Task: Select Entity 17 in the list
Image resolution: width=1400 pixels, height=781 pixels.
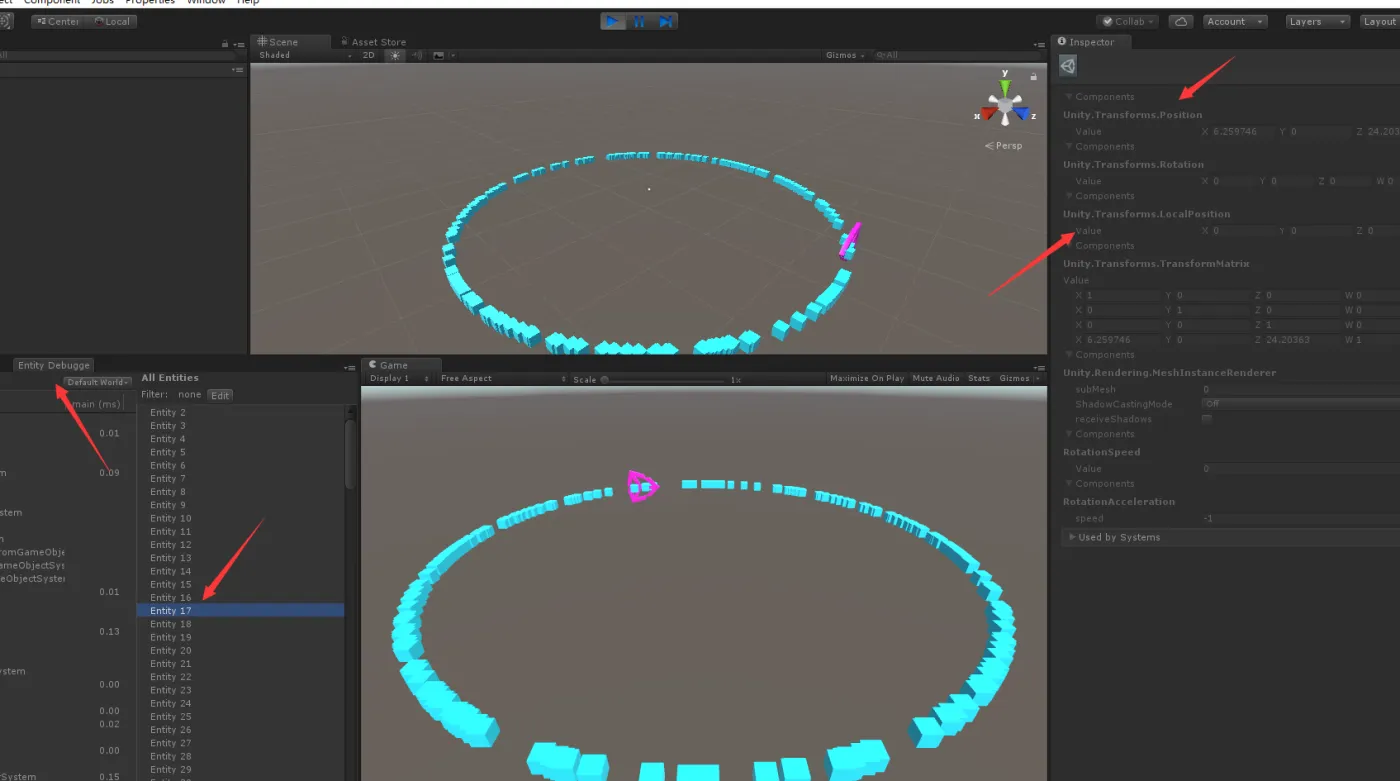Action: click(240, 610)
